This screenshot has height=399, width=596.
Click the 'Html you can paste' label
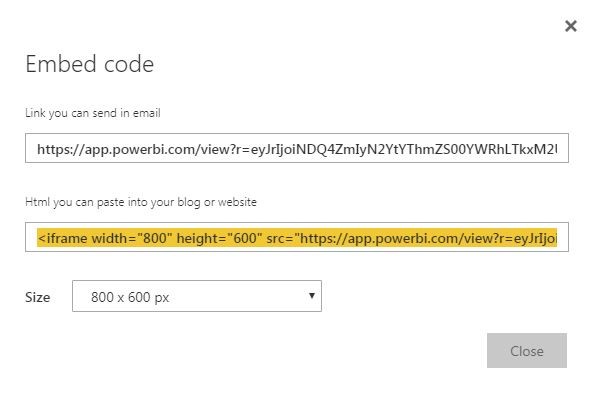pyautogui.click(x=141, y=202)
